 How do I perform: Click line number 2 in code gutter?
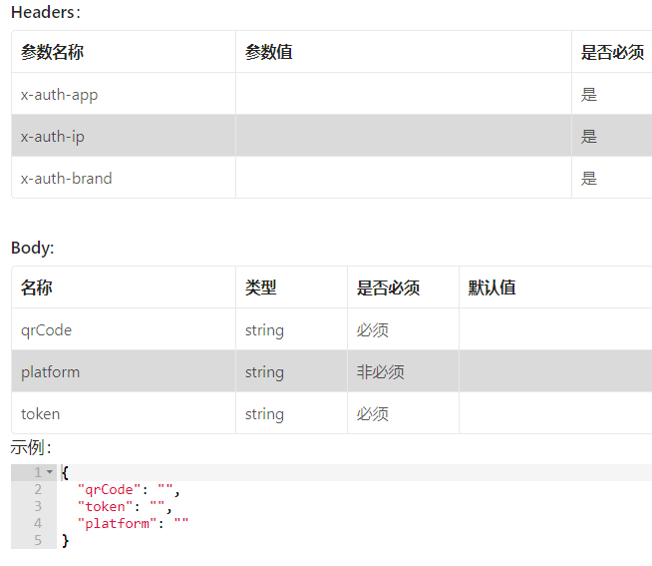click(x=38, y=489)
